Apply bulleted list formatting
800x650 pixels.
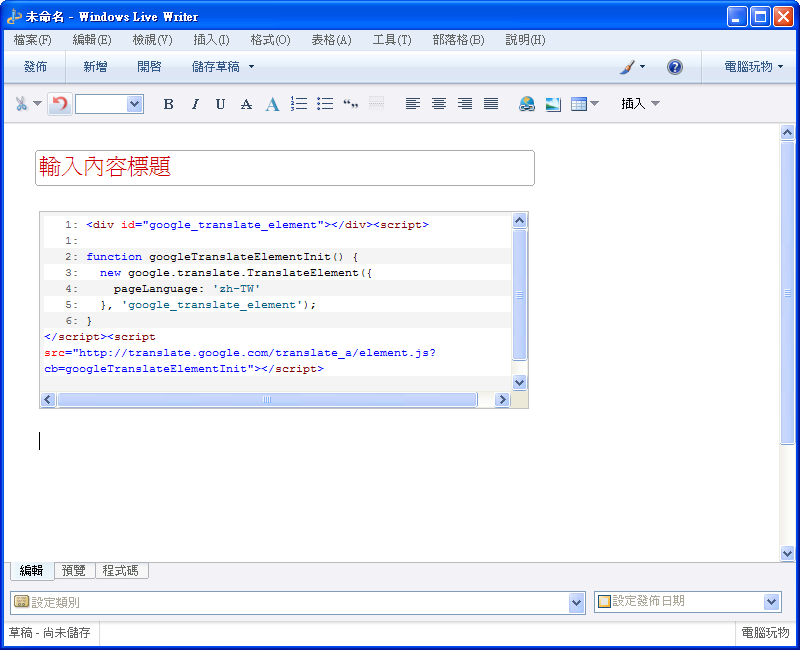(325, 104)
